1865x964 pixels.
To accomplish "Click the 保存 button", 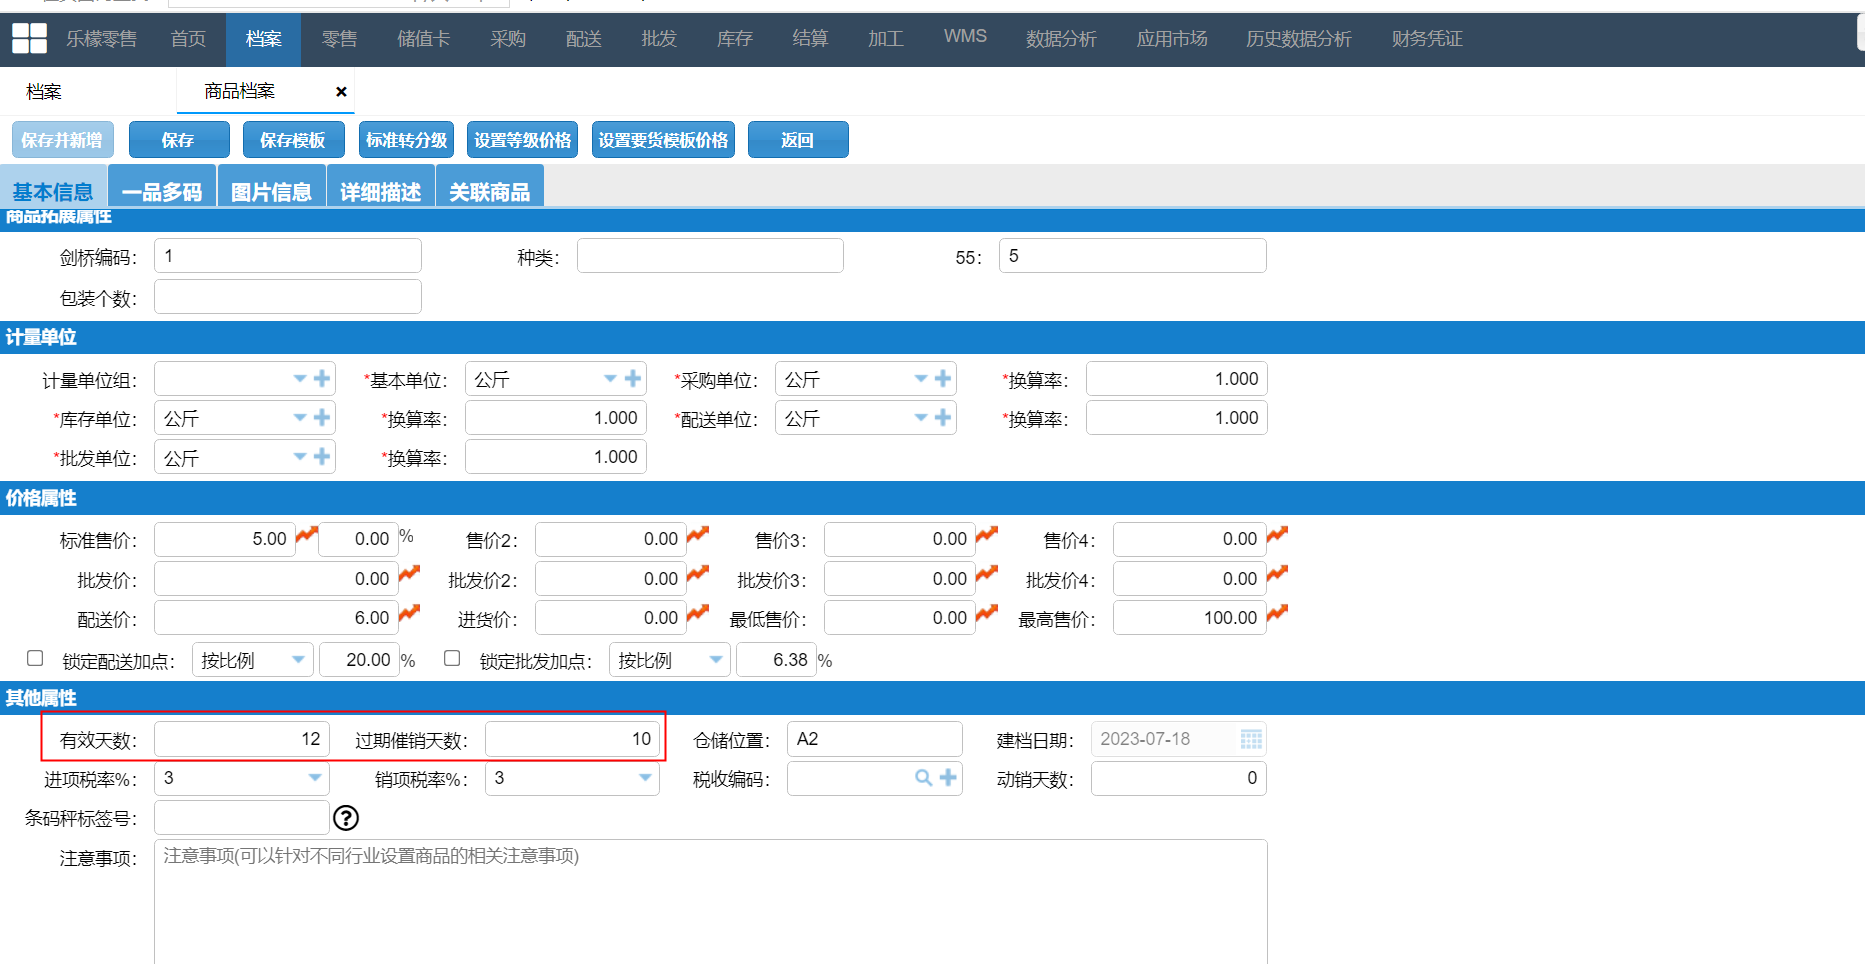I will pos(179,140).
